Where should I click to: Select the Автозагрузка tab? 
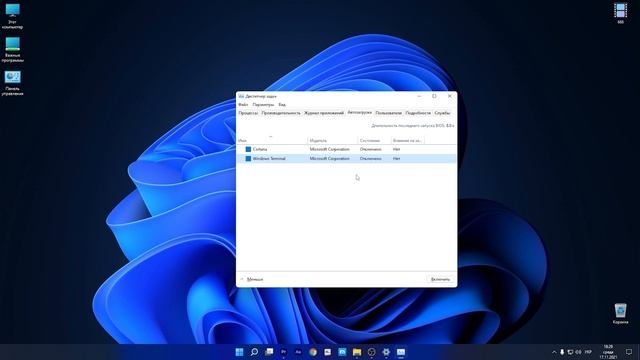[x=360, y=112]
